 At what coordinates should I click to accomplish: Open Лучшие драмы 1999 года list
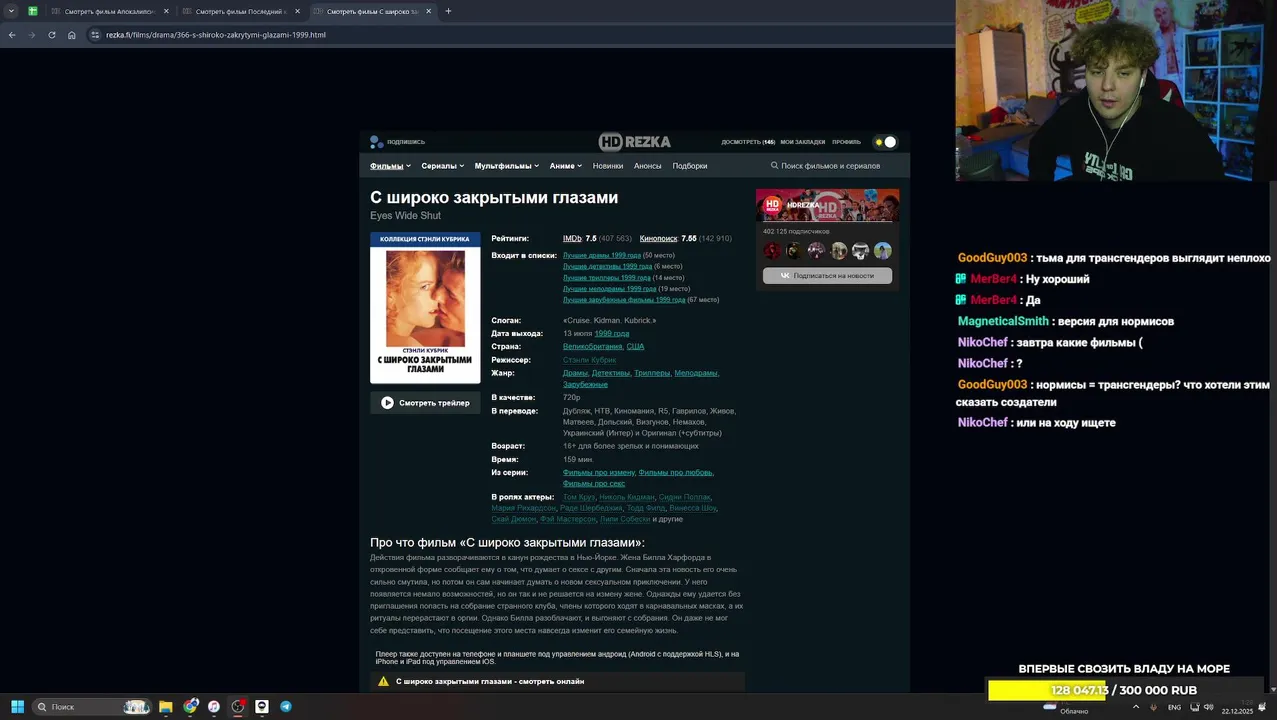602,255
